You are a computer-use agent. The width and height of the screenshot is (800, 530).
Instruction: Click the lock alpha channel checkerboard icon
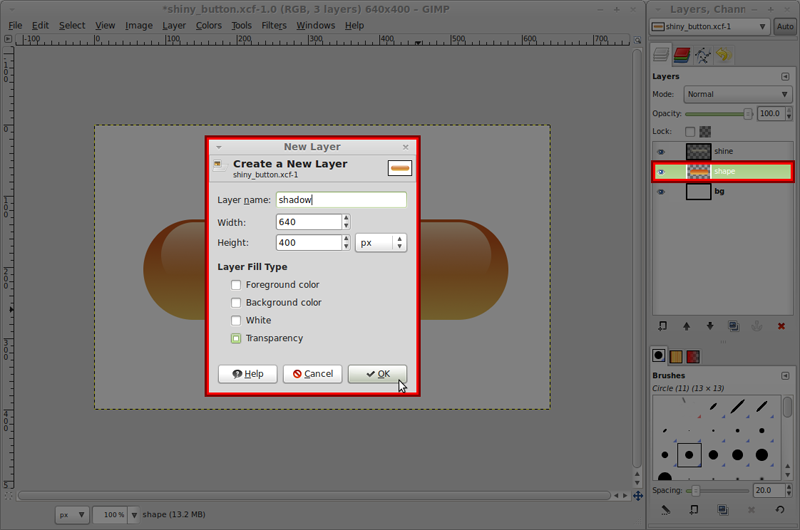705,132
